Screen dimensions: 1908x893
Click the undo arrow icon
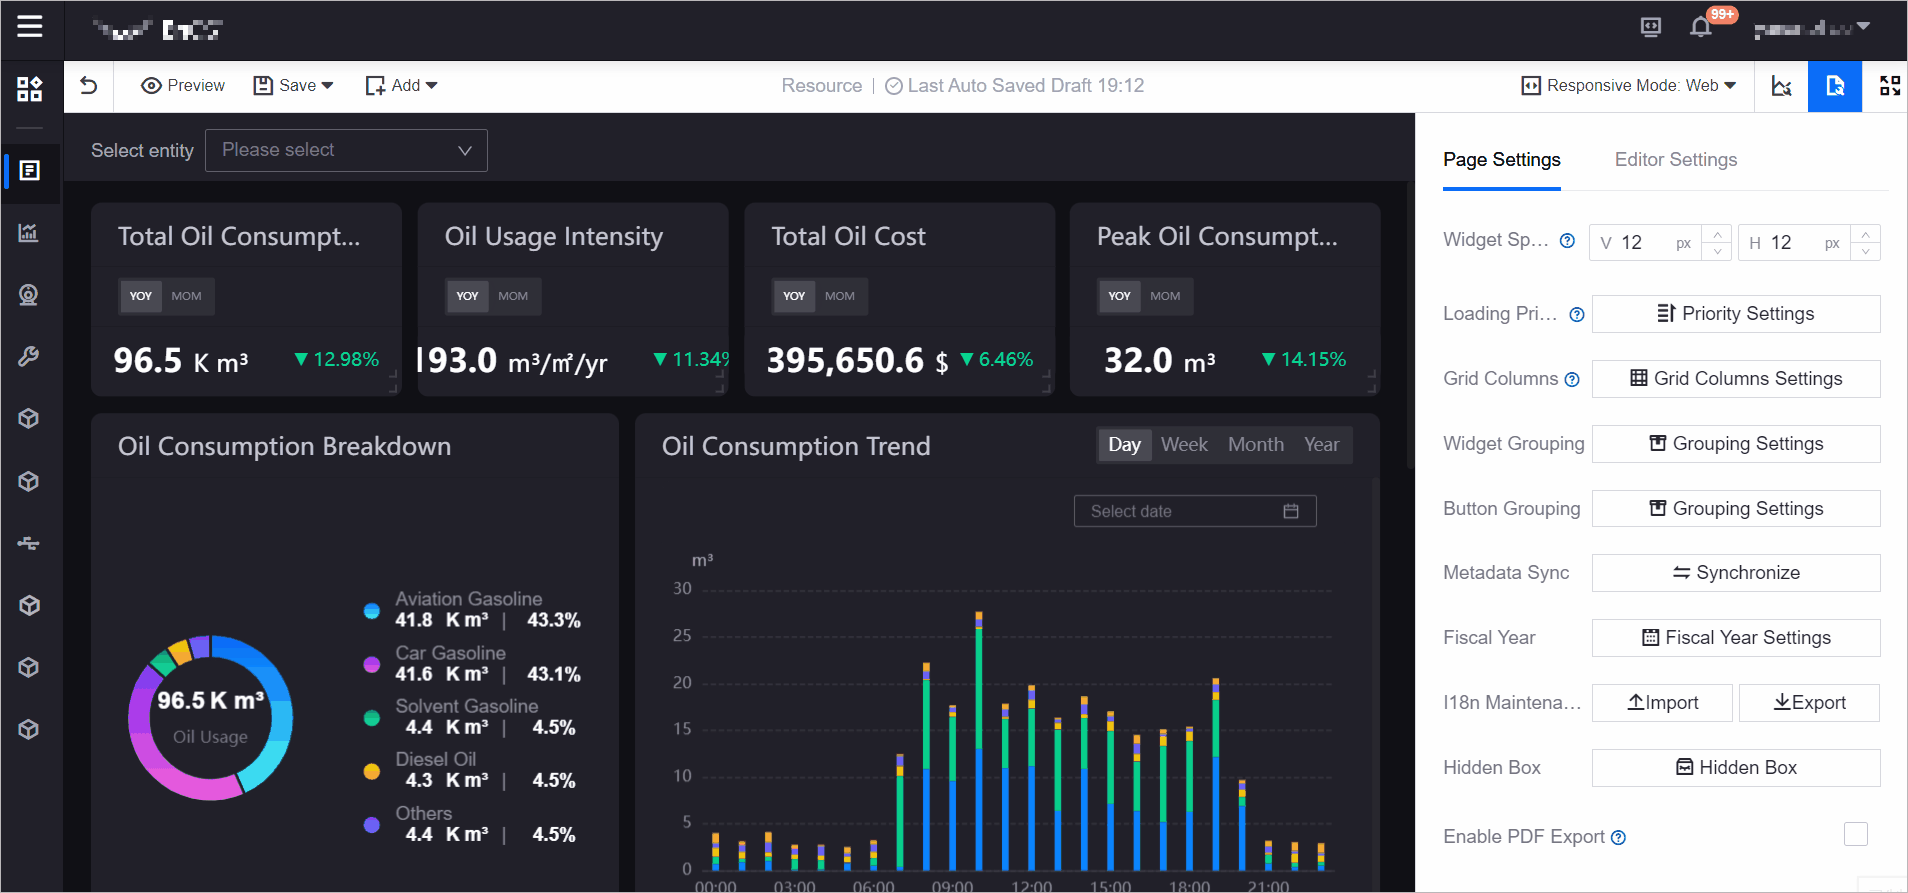coord(89,86)
